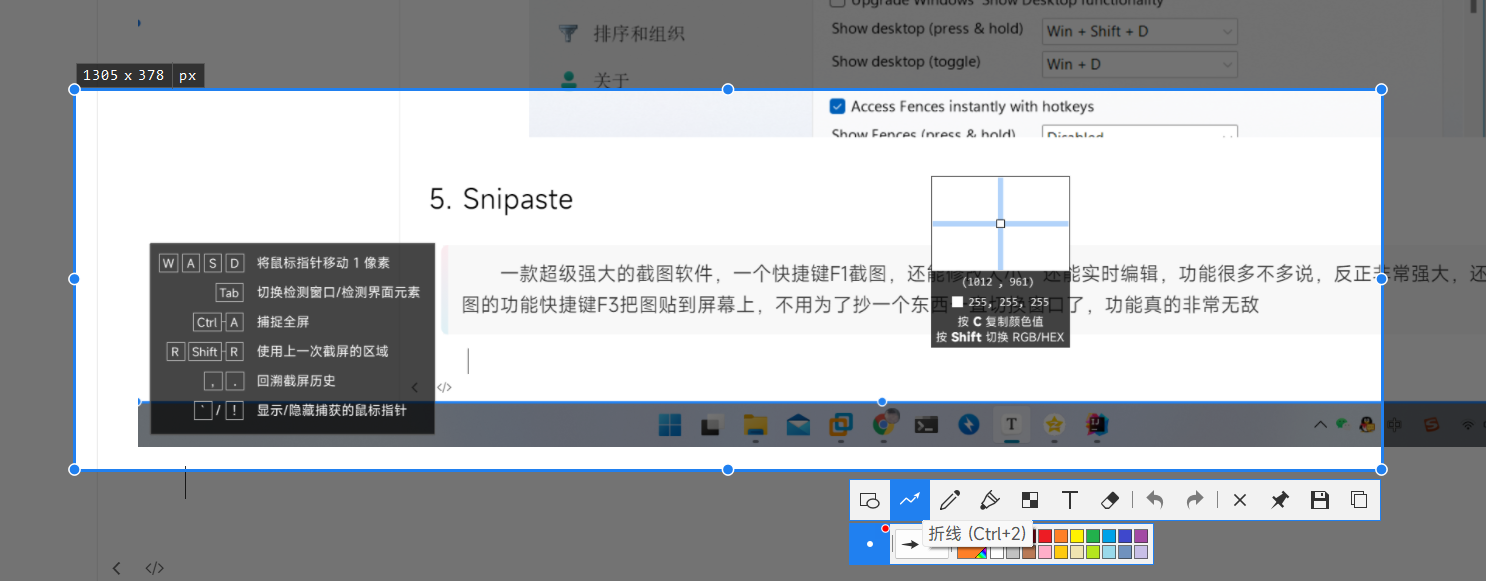Check Access Fences instantly with hotkeys
Viewport: 1486px width, 581px height.
click(838, 106)
